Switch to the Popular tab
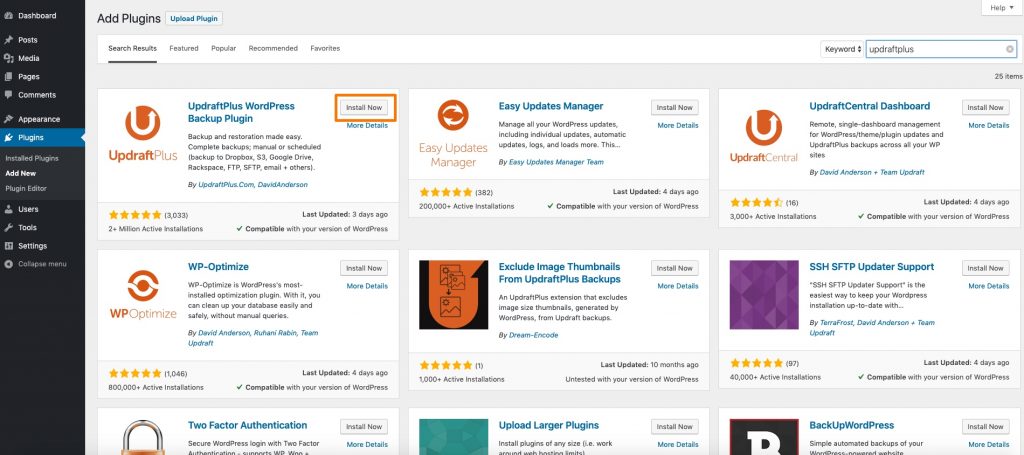The image size is (1024, 455). click(223, 48)
